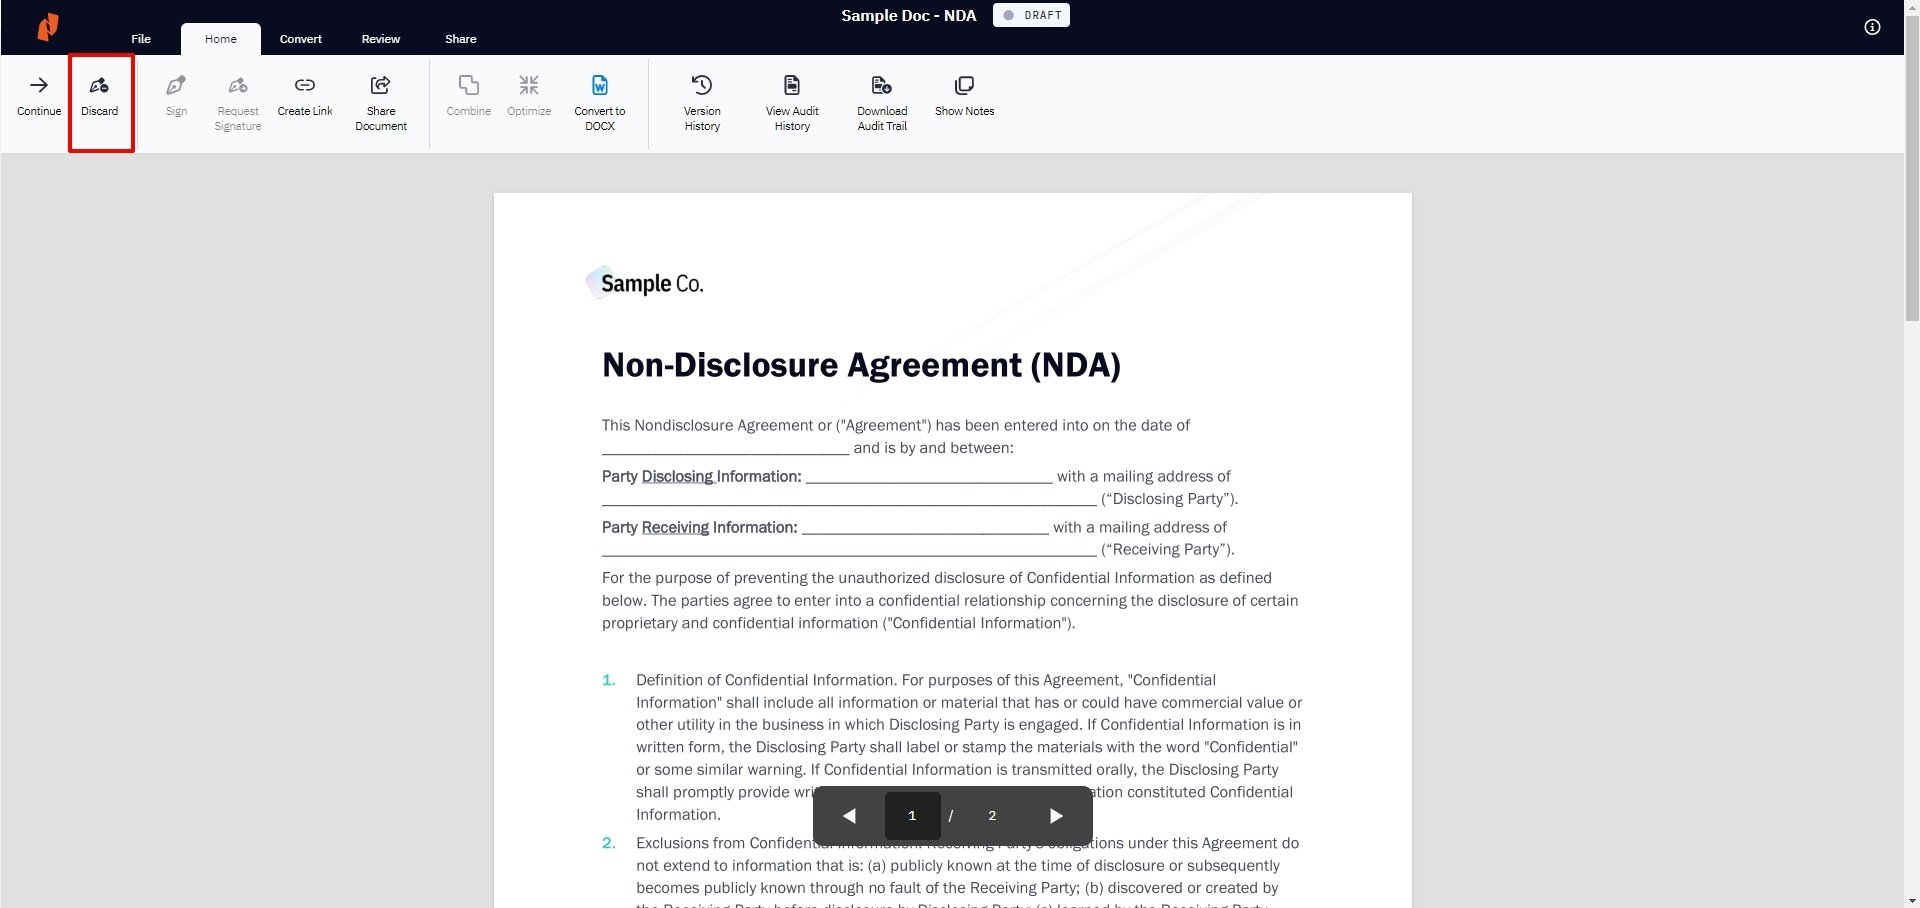
Task: Click the Continue button
Action: pyautogui.click(x=38, y=95)
